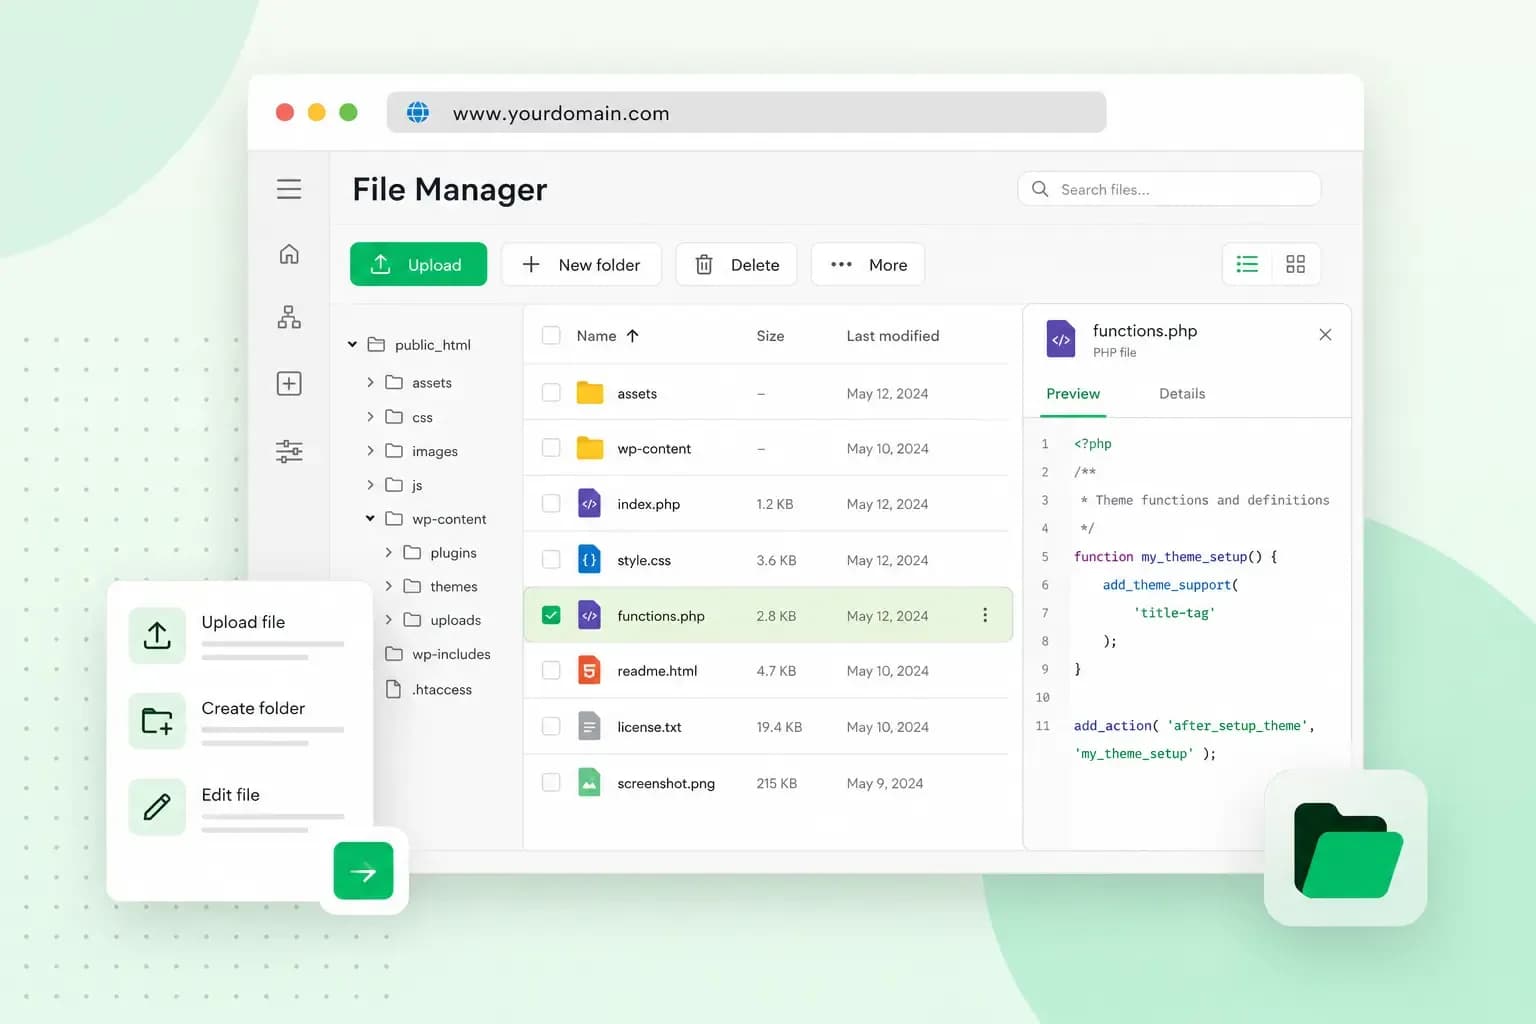
Task: Check the license.txt row checkbox
Action: pyautogui.click(x=551, y=727)
